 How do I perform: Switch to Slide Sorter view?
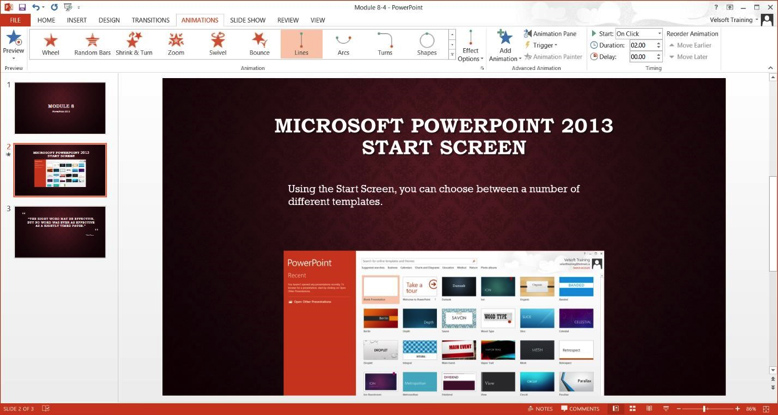[x=632, y=409]
